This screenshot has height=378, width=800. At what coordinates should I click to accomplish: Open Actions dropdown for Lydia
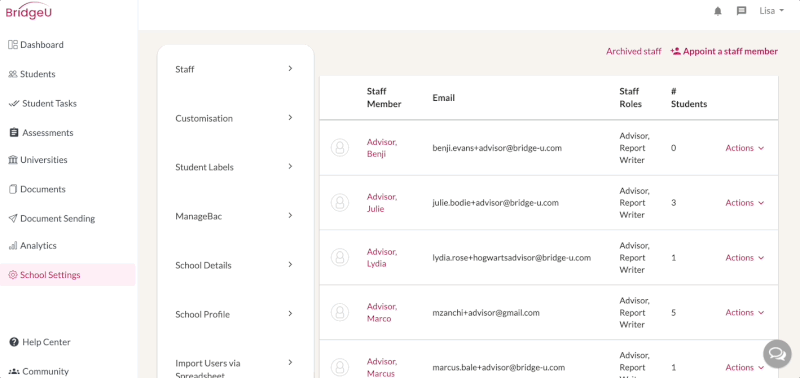[x=744, y=258]
